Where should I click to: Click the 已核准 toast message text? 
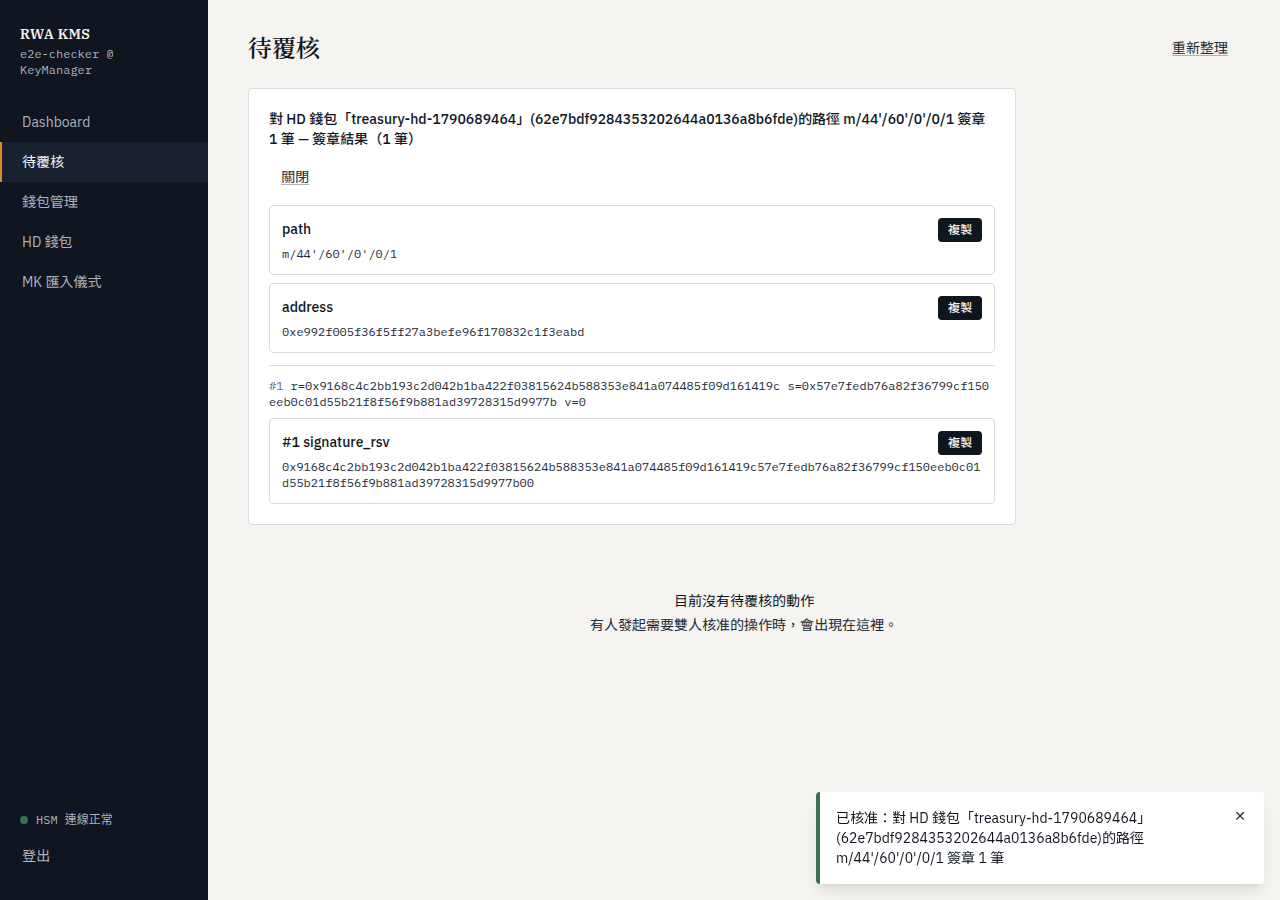tap(990, 838)
